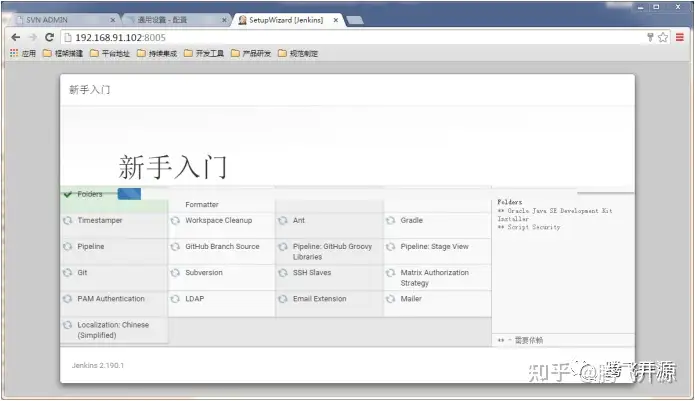The width and height of the screenshot is (695, 401).
Task: Open the apps grid shortcut in bookmarks bar
Action: [x=14, y=53]
